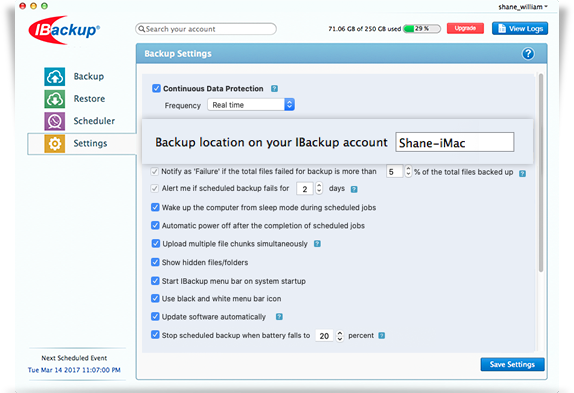The width and height of the screenshot is (574, 393).
Task: Show help for battery percent setting
Action: coord(381,336)
